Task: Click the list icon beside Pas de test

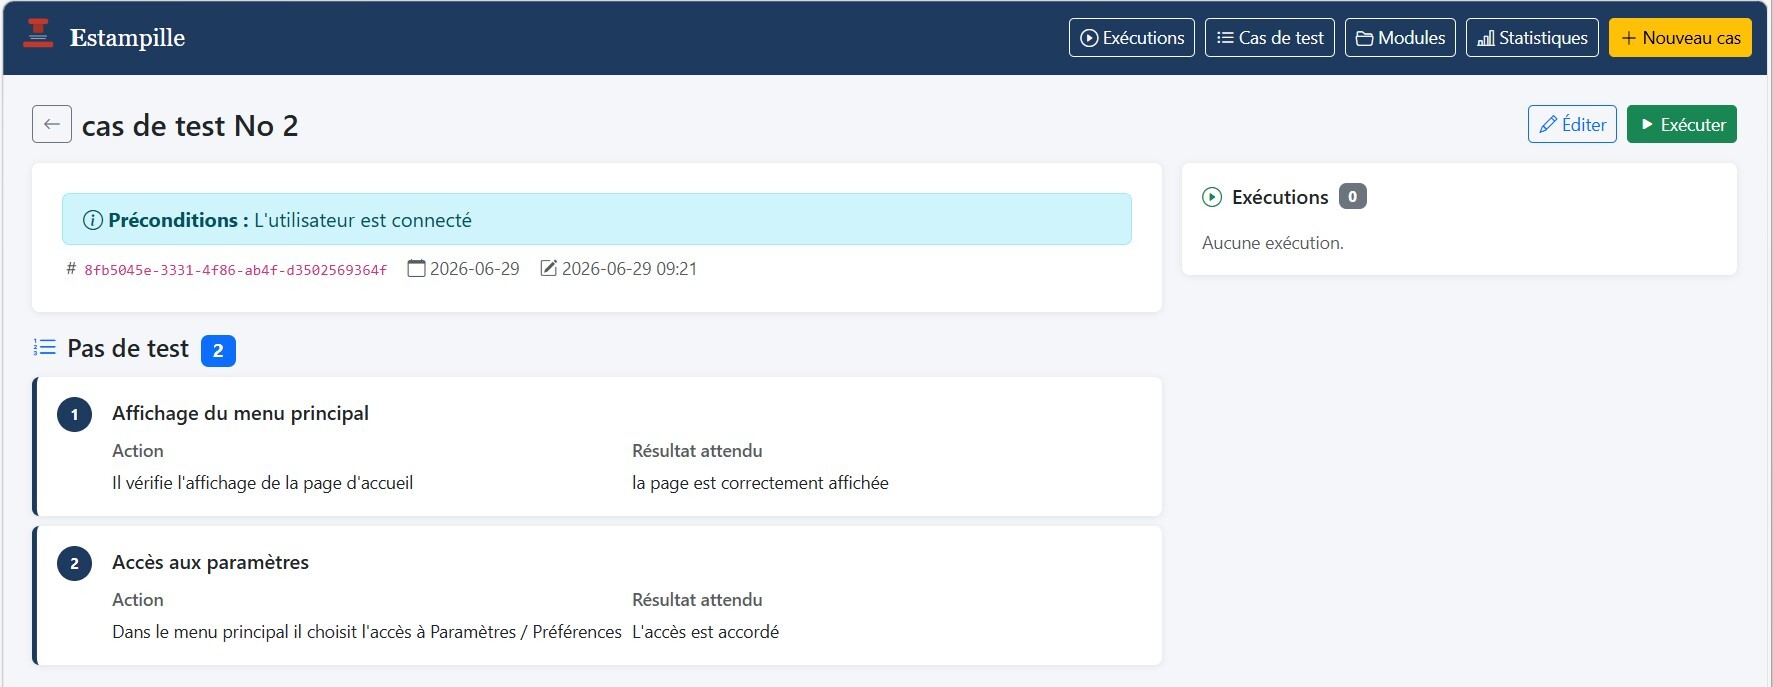Action: [x=44, y=347]
